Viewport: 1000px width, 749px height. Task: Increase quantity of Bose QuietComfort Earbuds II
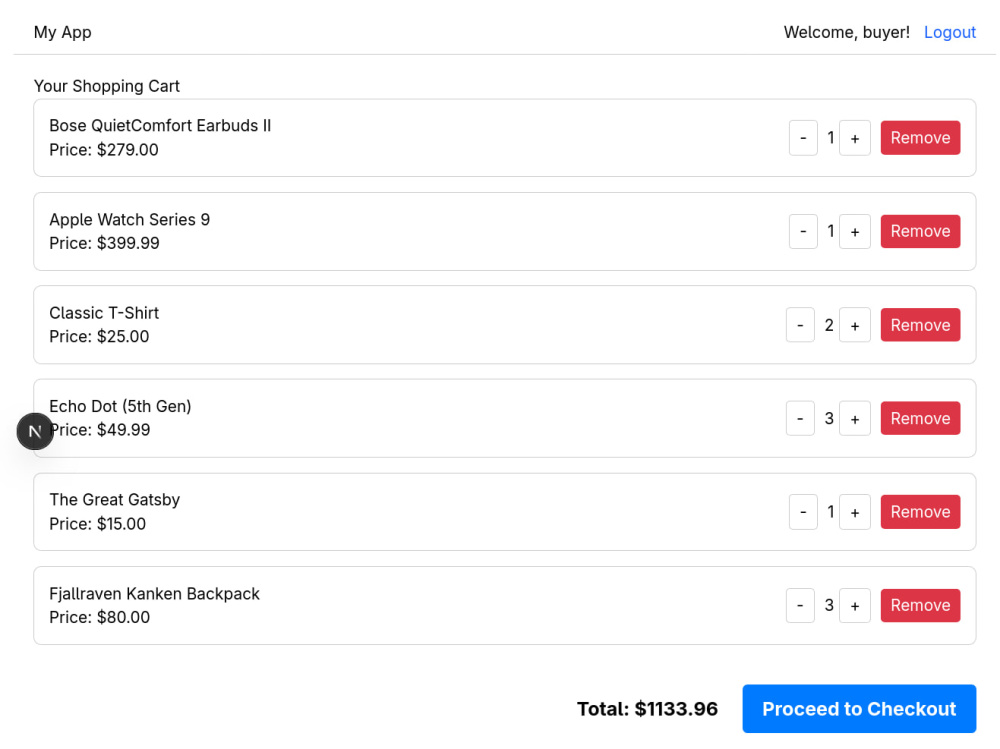tap(855, 138)
